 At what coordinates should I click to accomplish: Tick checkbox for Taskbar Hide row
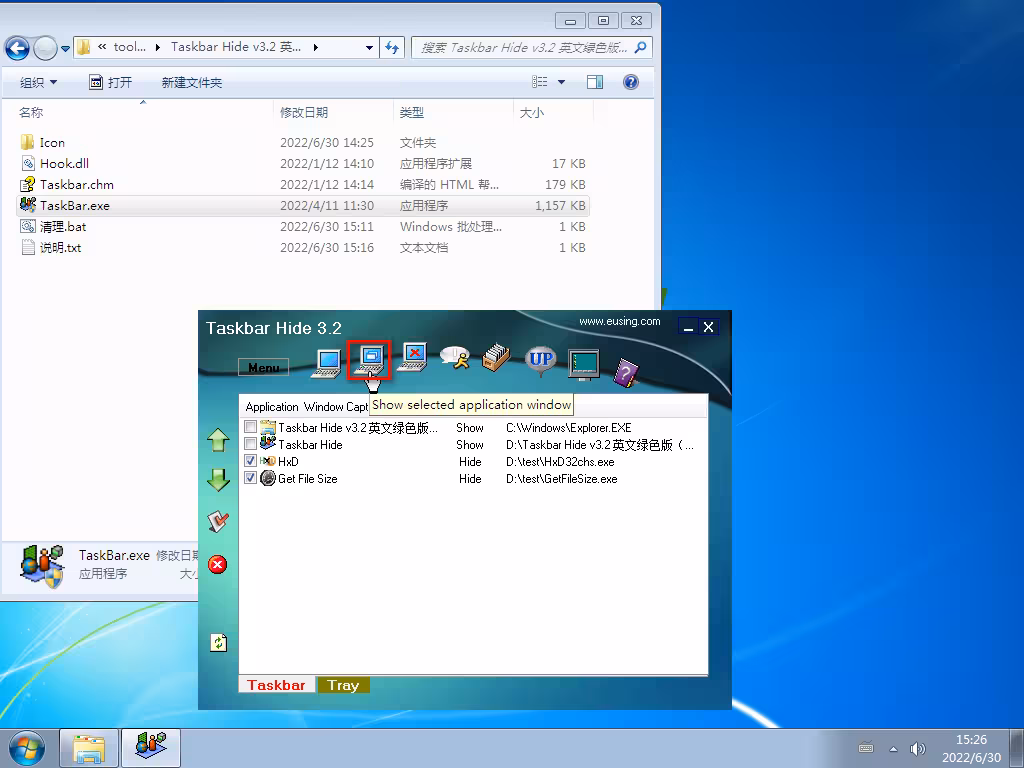(x=250, y=444)
